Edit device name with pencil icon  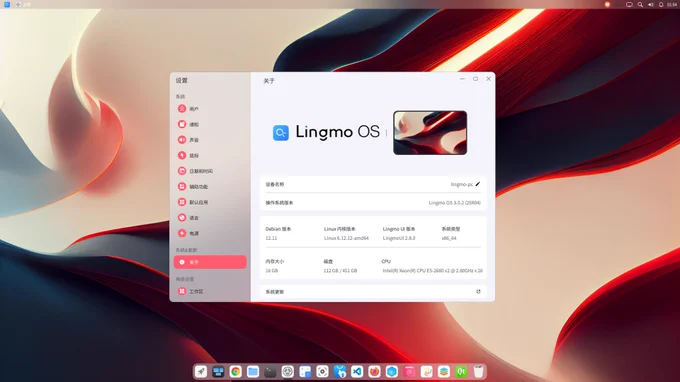[x=478, y=184]
